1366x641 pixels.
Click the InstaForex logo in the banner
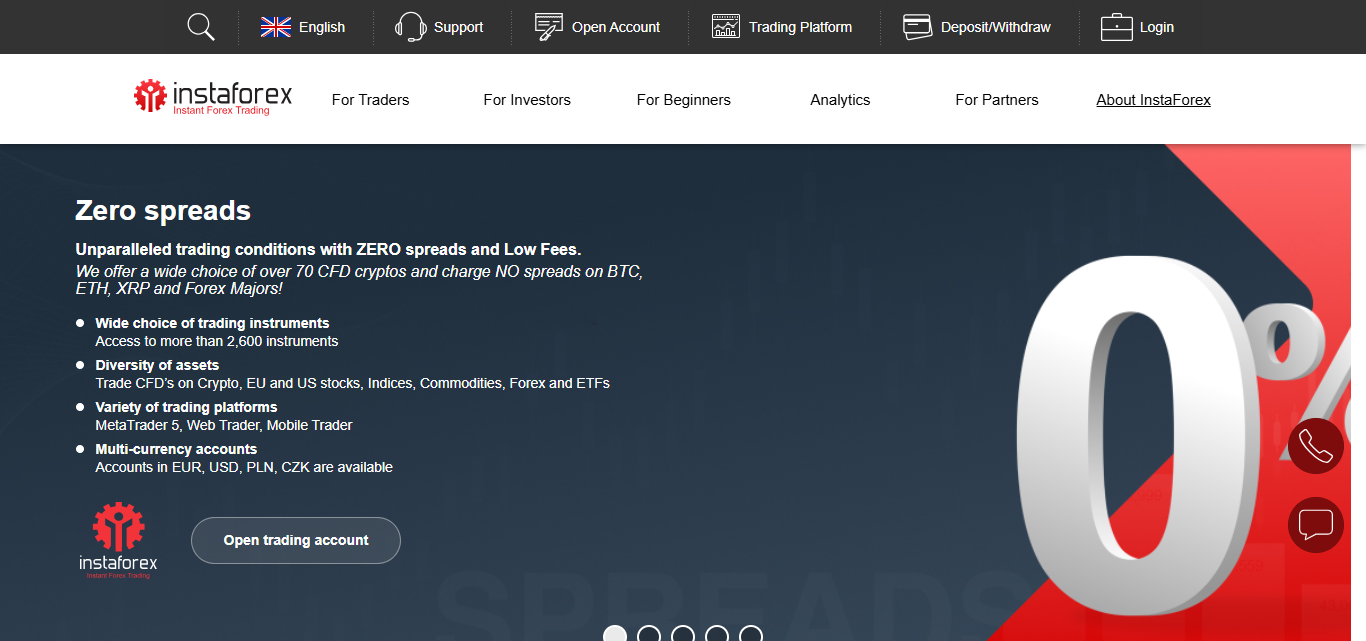click(x=118, y=541)
